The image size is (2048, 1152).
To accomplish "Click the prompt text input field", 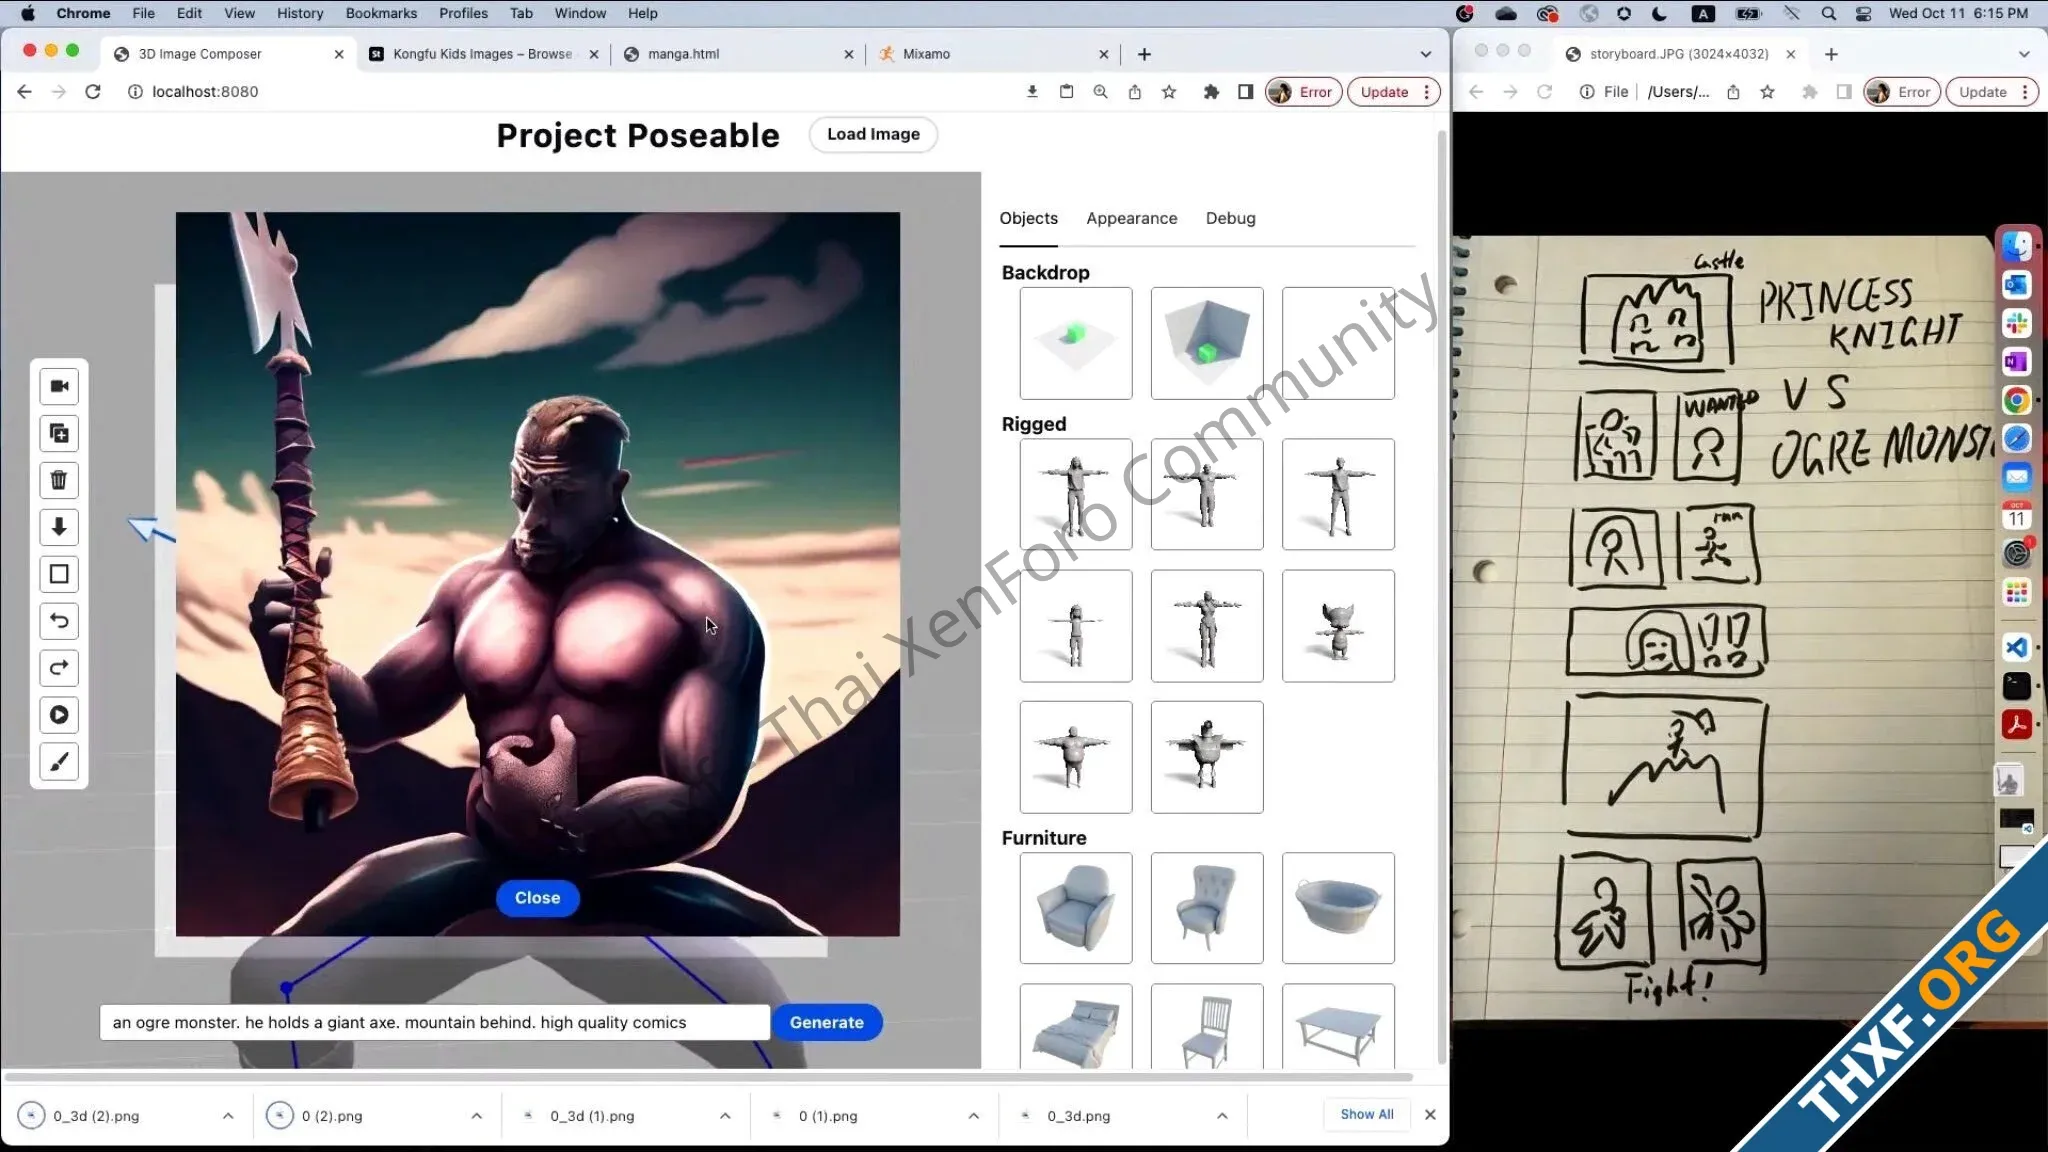I will tap(434, 1022).
